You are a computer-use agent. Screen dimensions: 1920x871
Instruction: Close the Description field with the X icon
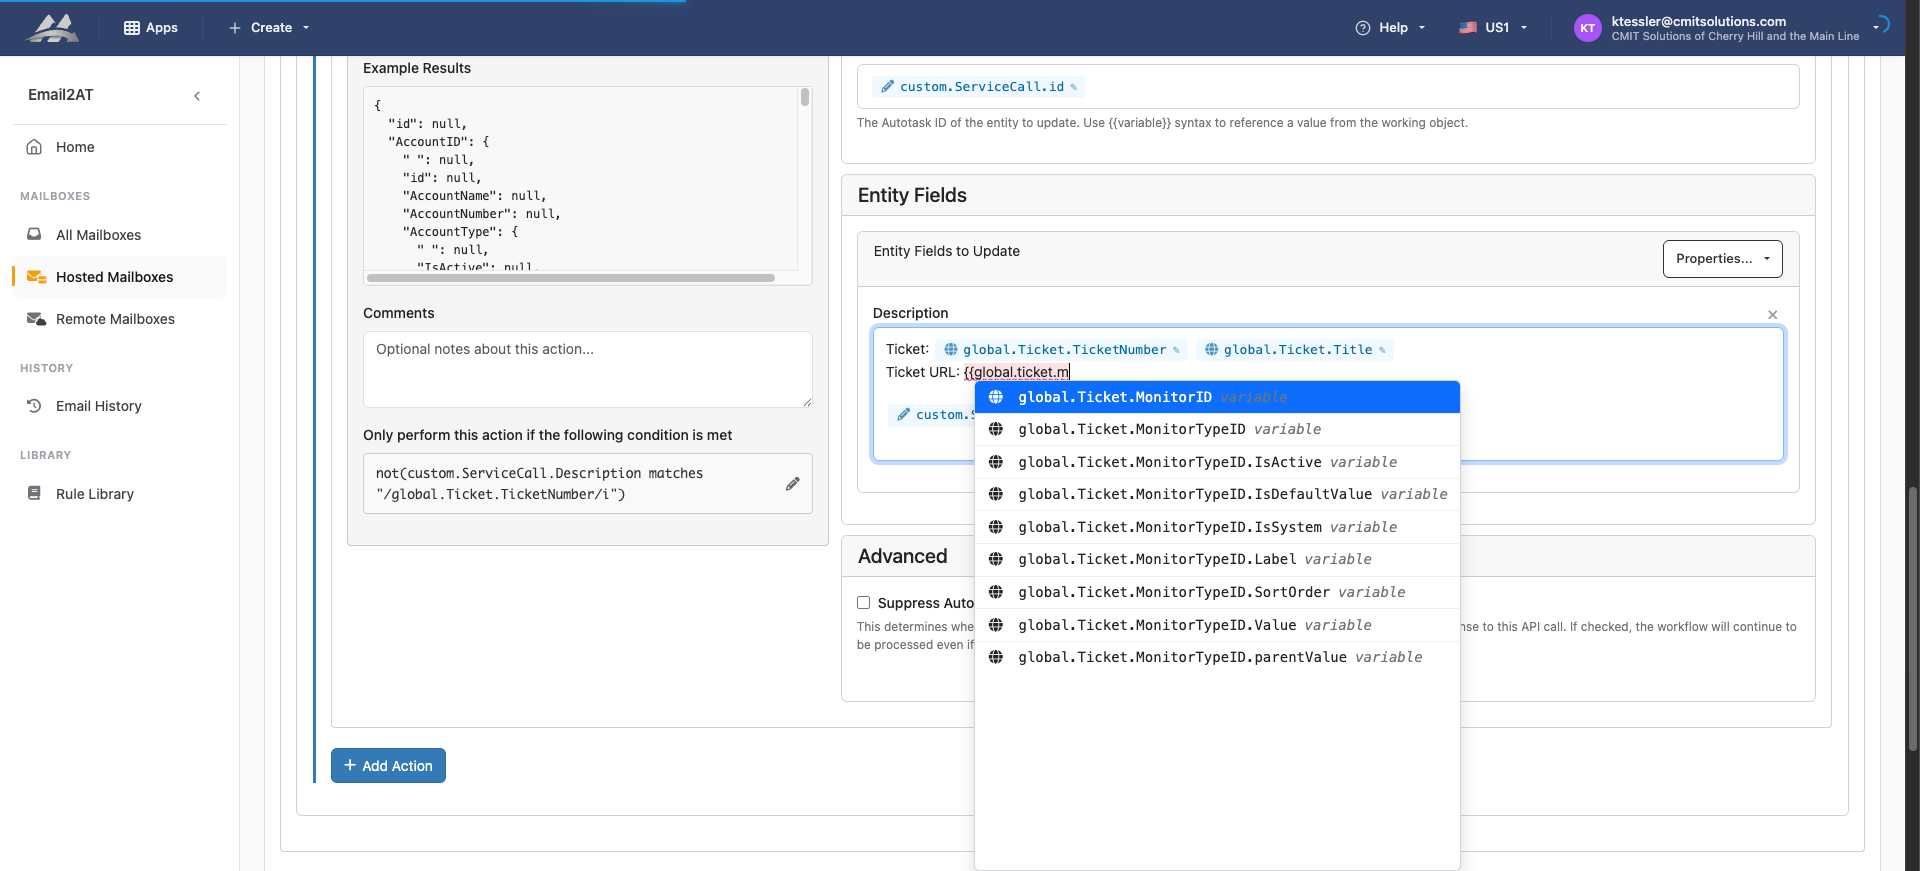coord(1772,315)
